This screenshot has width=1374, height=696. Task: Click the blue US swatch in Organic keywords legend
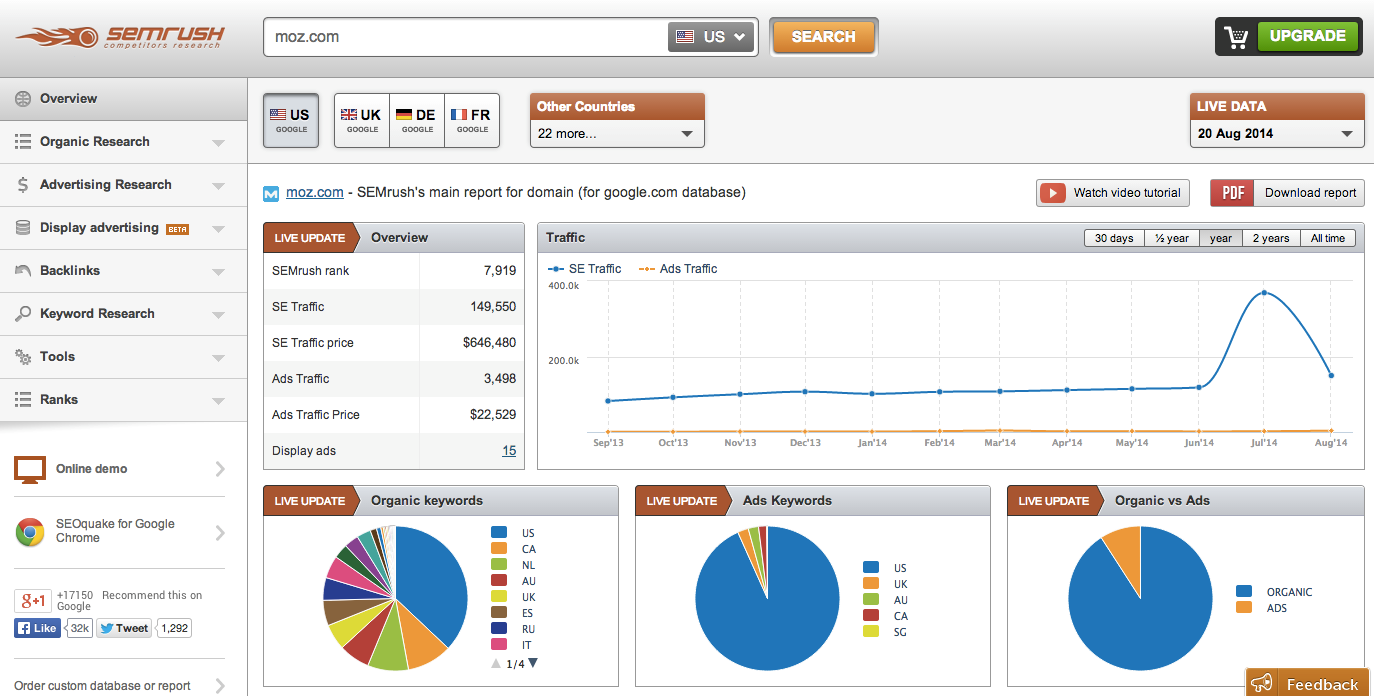pyautogui.click(x=499, y=533)
